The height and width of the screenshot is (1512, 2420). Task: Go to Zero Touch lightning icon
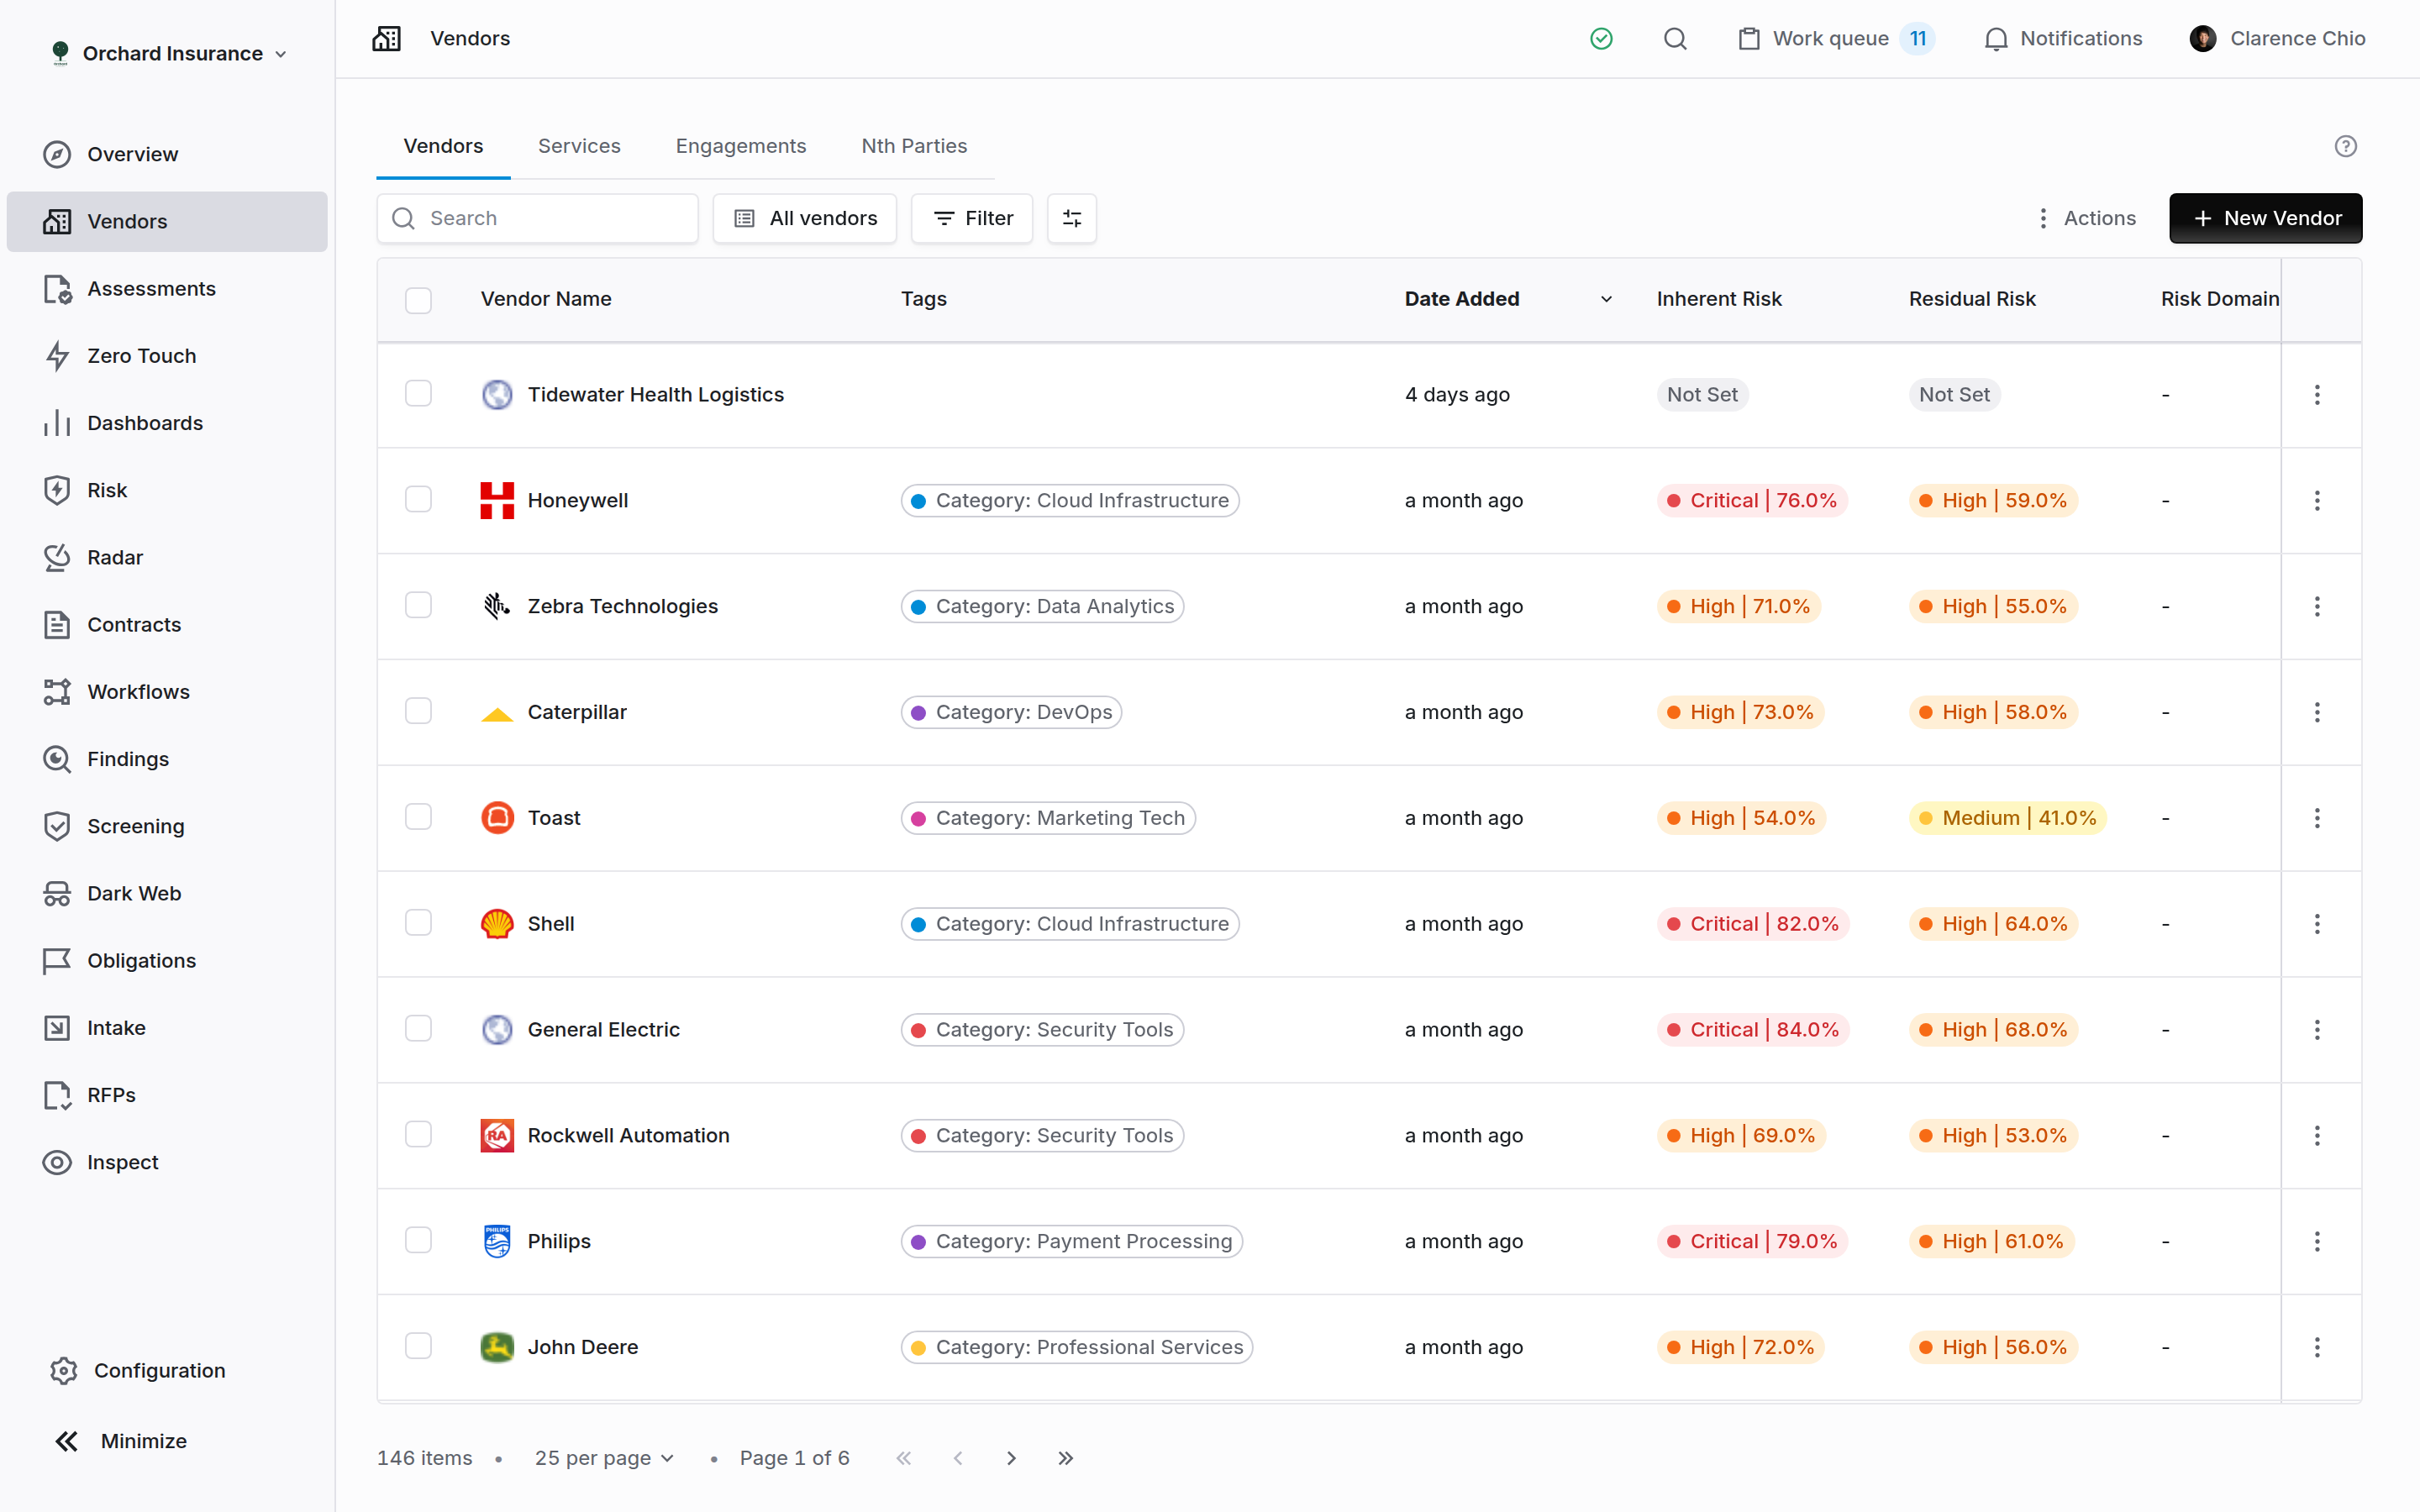57,356
